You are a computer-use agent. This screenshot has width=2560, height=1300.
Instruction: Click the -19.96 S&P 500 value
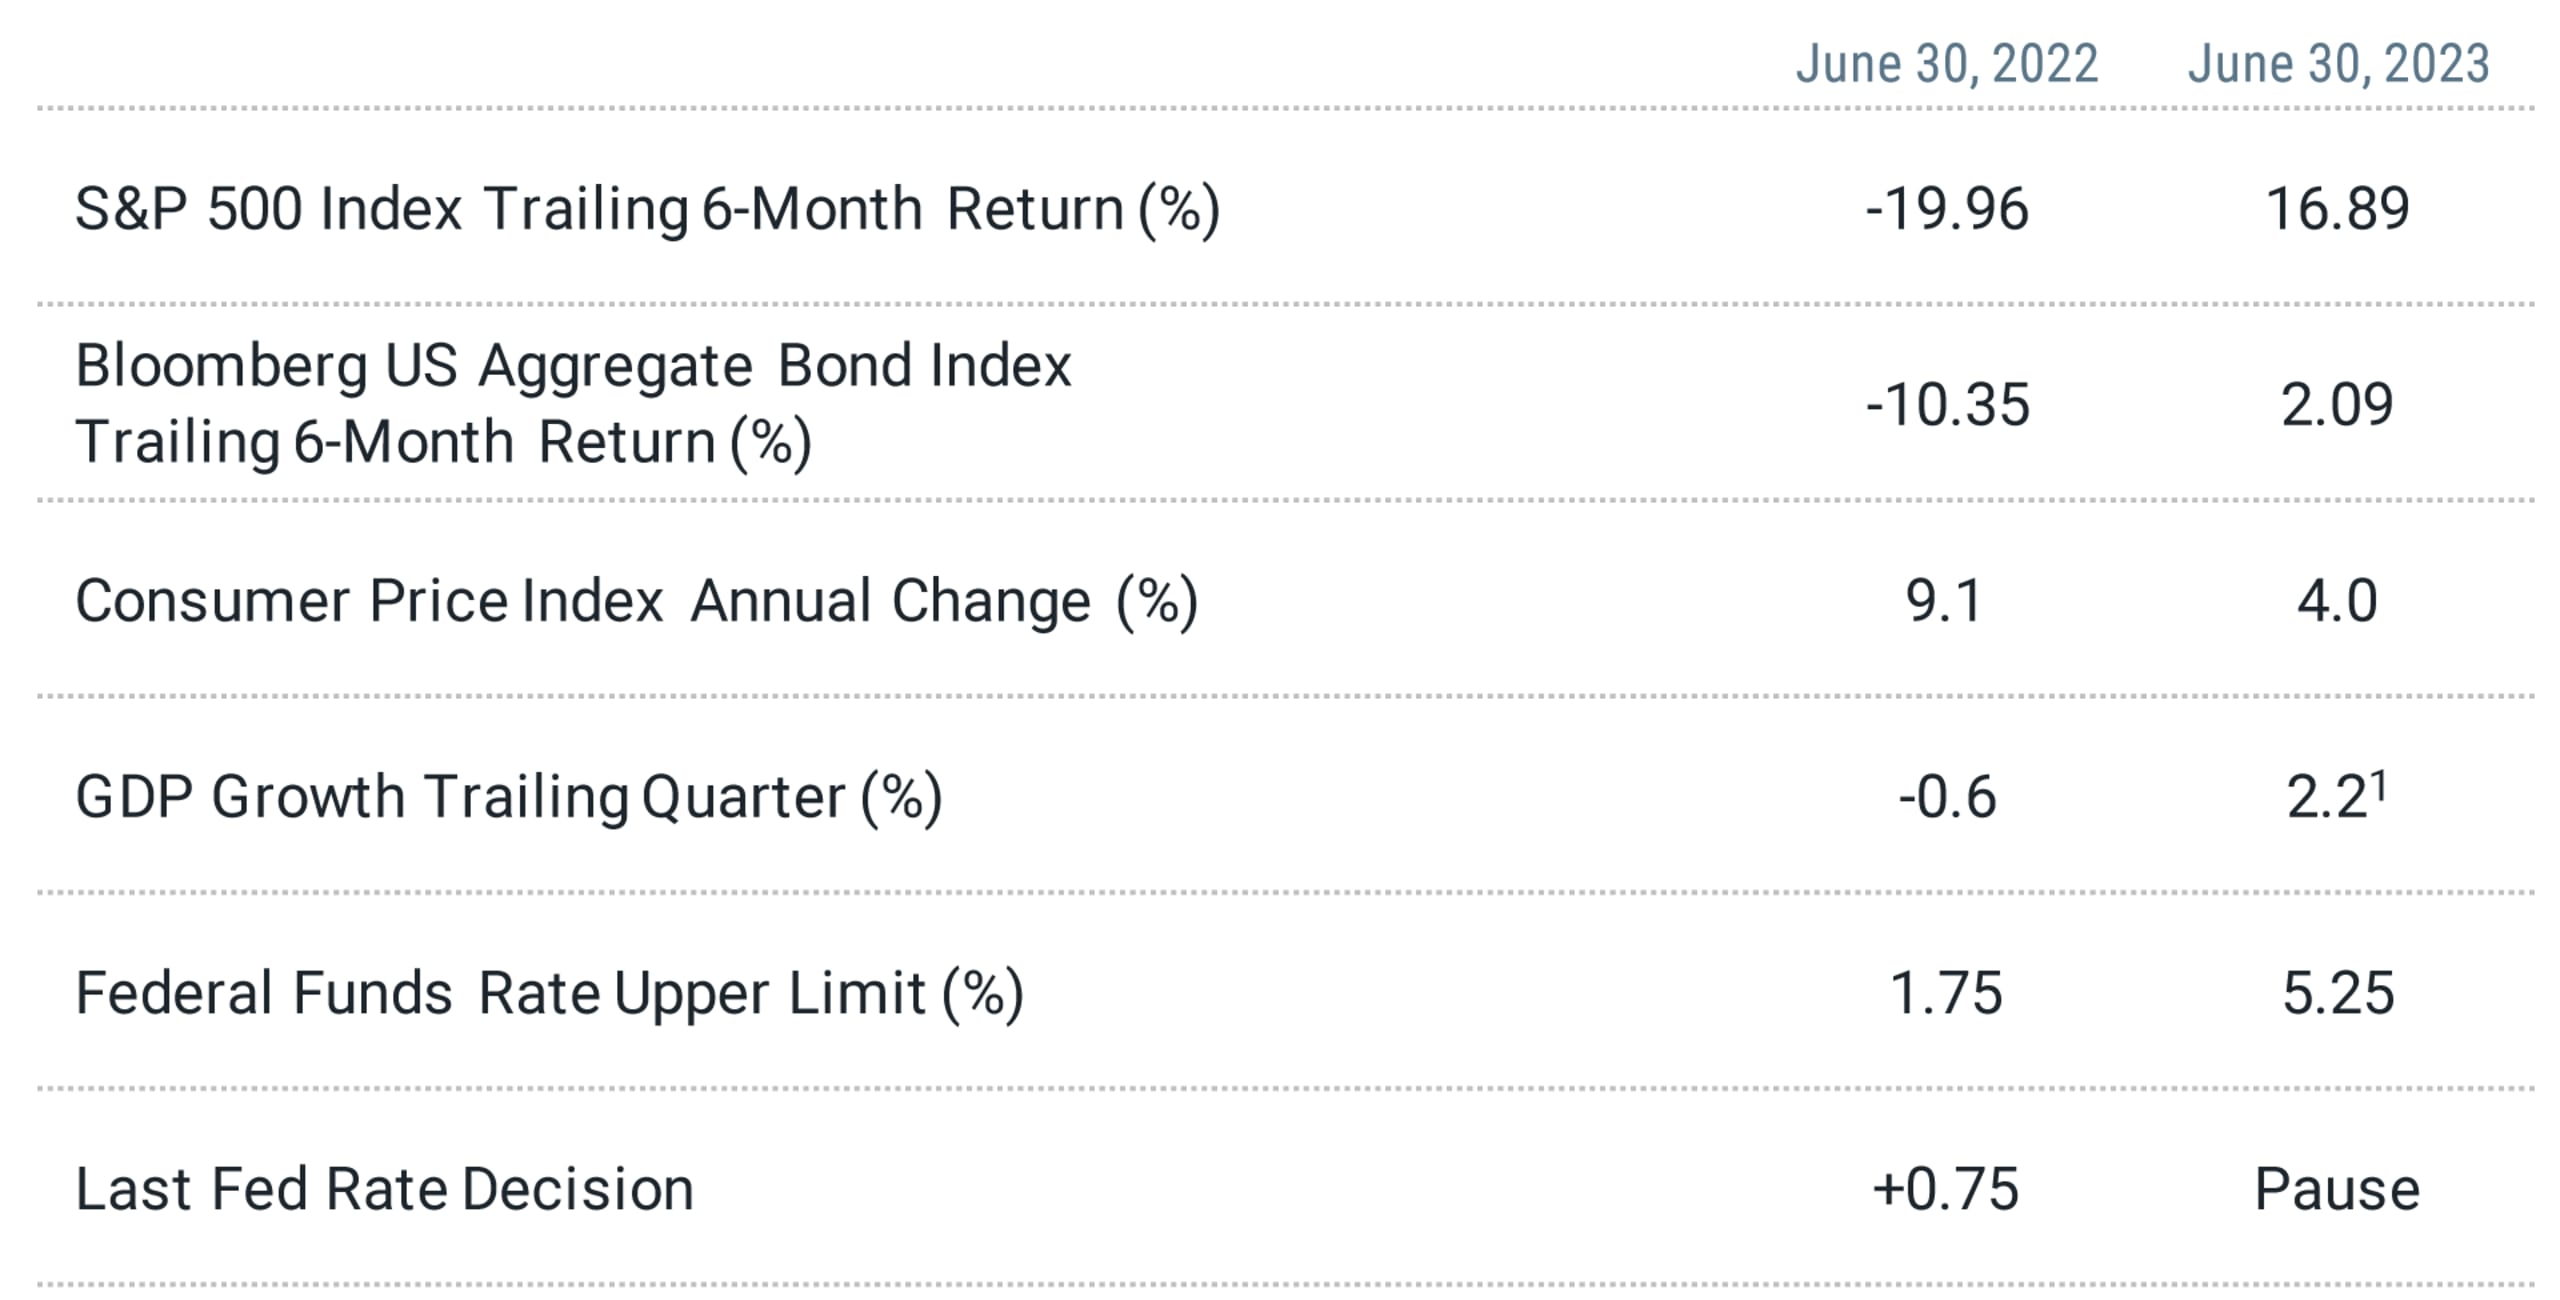click(1946, 209)
